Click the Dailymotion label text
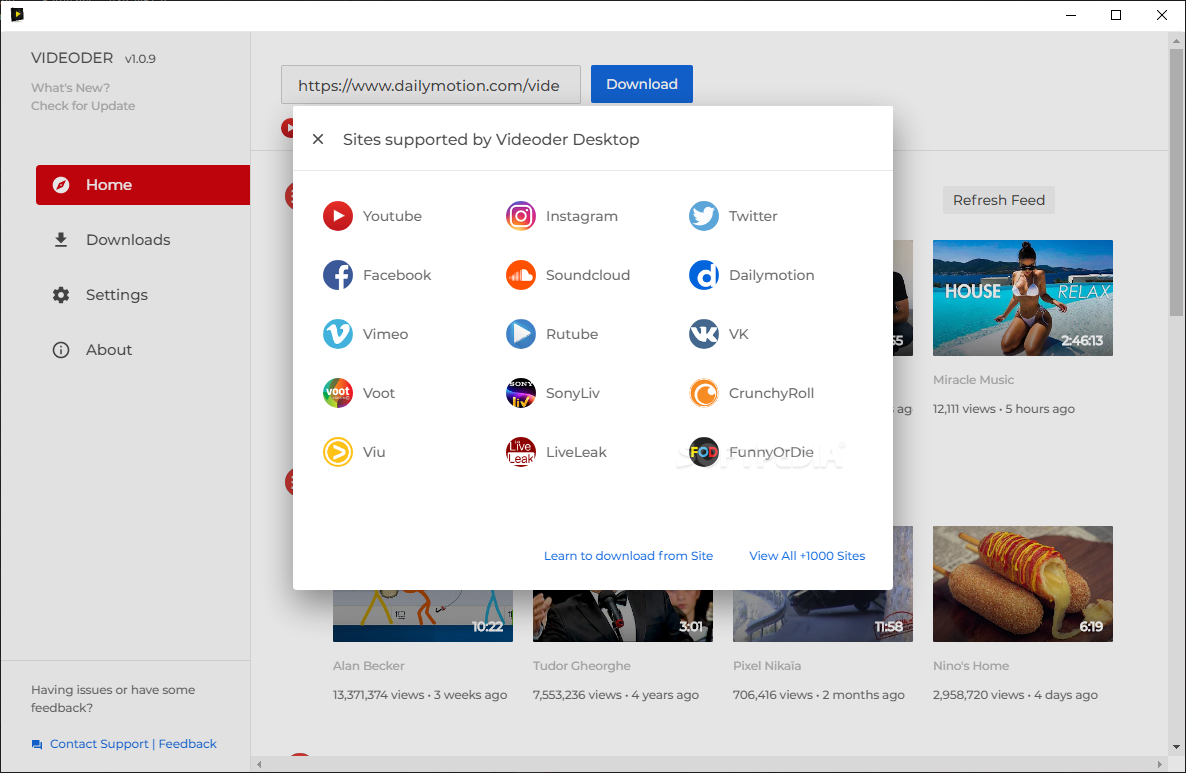Screen dimensions: 1186x773 pos(772,275)
